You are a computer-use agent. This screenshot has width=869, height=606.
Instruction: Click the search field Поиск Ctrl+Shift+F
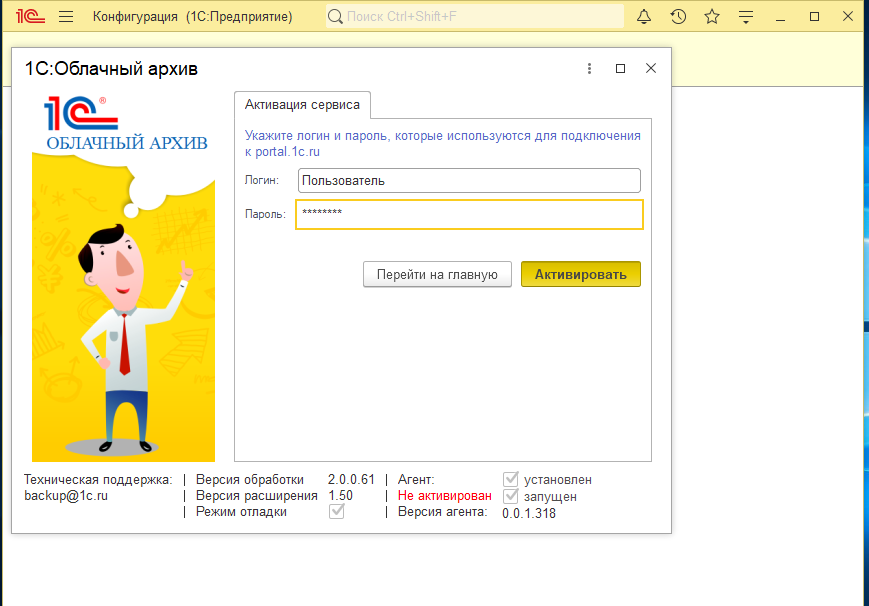pos(475,17)
